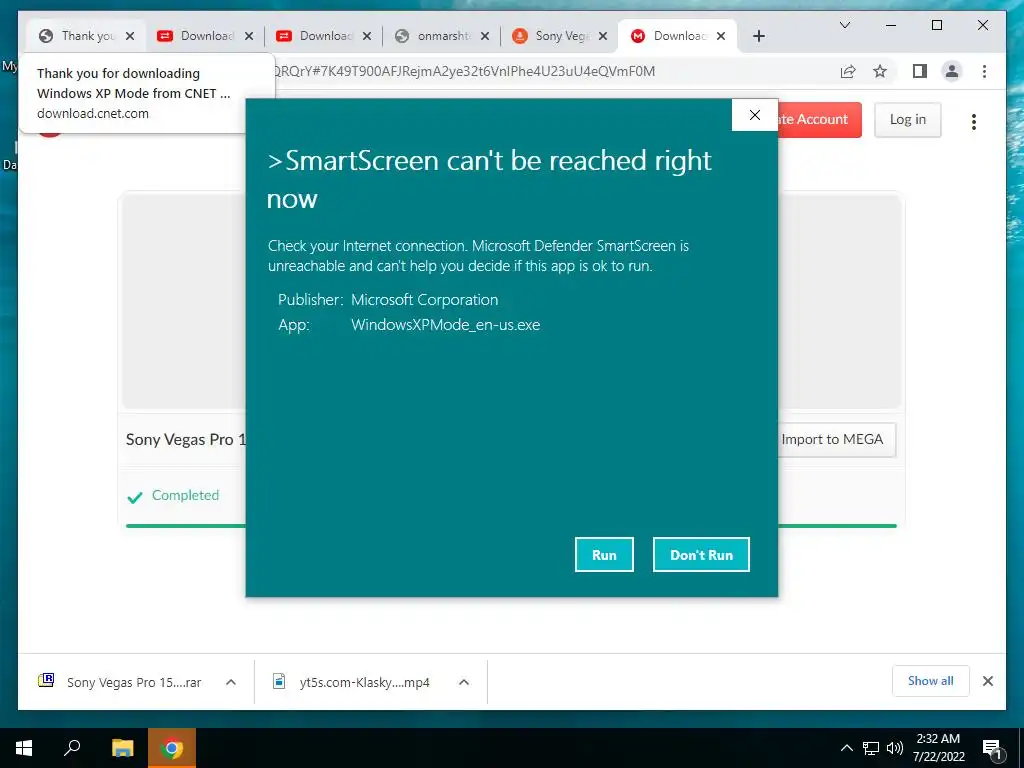Close the onmarsht tab
1024x768 pixels.
click(485, 36)
